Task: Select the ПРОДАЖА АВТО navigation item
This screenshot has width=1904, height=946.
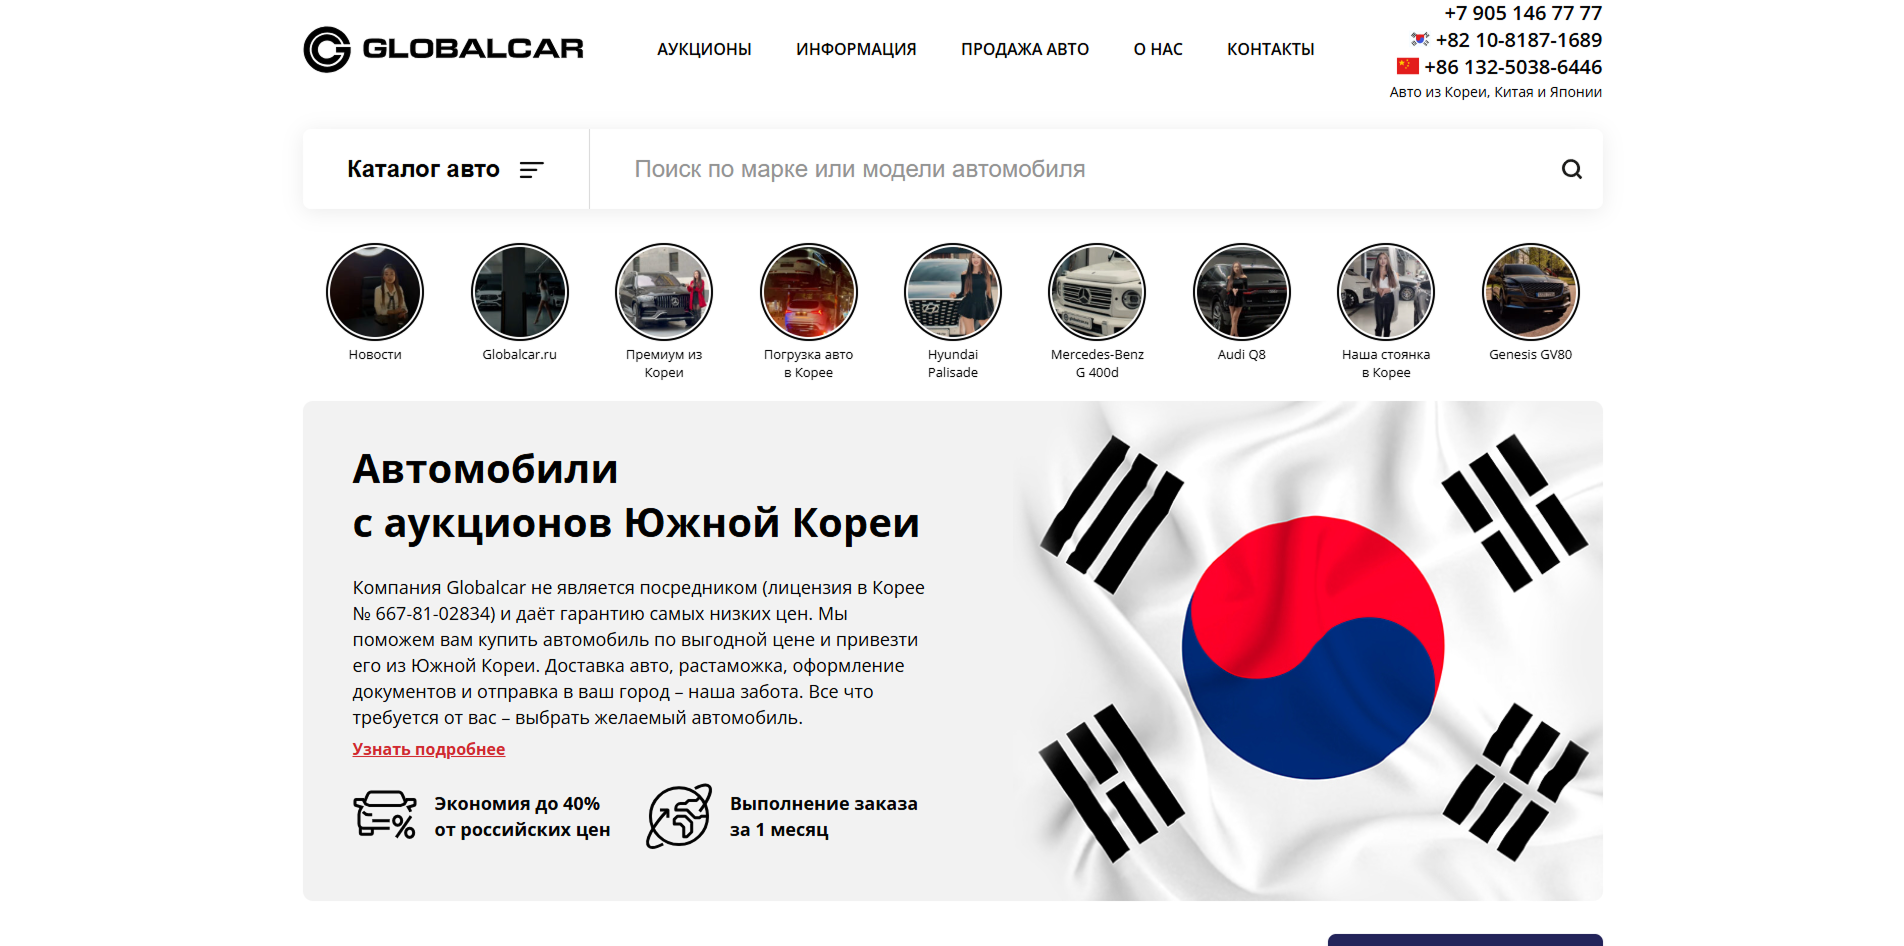Action: [x=1024, y=48]
